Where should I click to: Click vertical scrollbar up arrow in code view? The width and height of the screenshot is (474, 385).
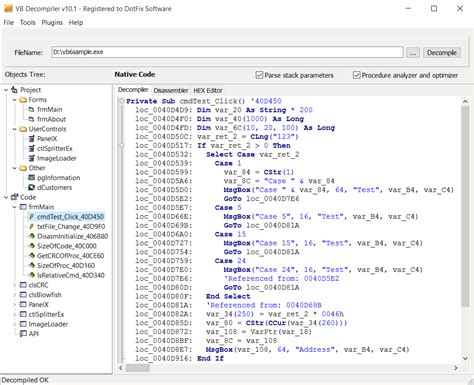(x=465, y=101)
